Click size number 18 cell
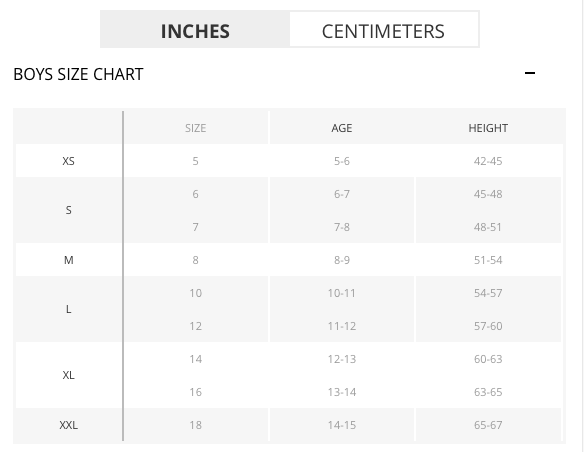Screen dimensions: 584x452 point(196,425)
